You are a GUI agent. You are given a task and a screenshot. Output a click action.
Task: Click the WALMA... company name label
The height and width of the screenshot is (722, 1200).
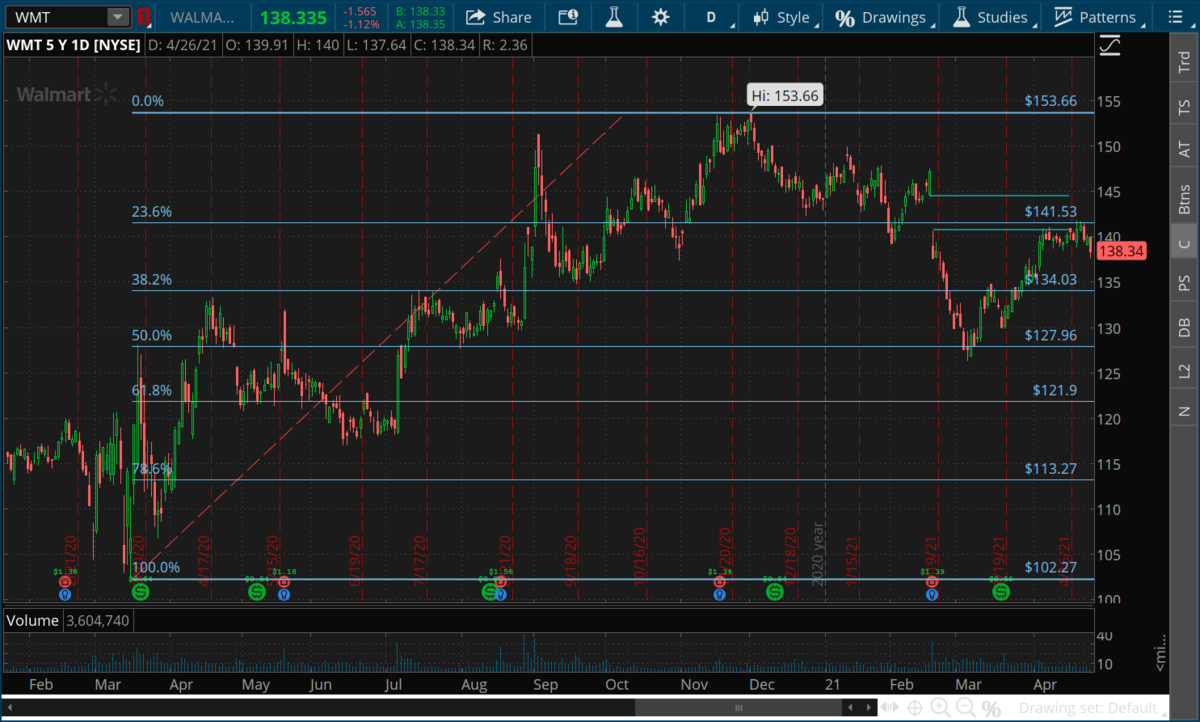(x=201, y=17)
